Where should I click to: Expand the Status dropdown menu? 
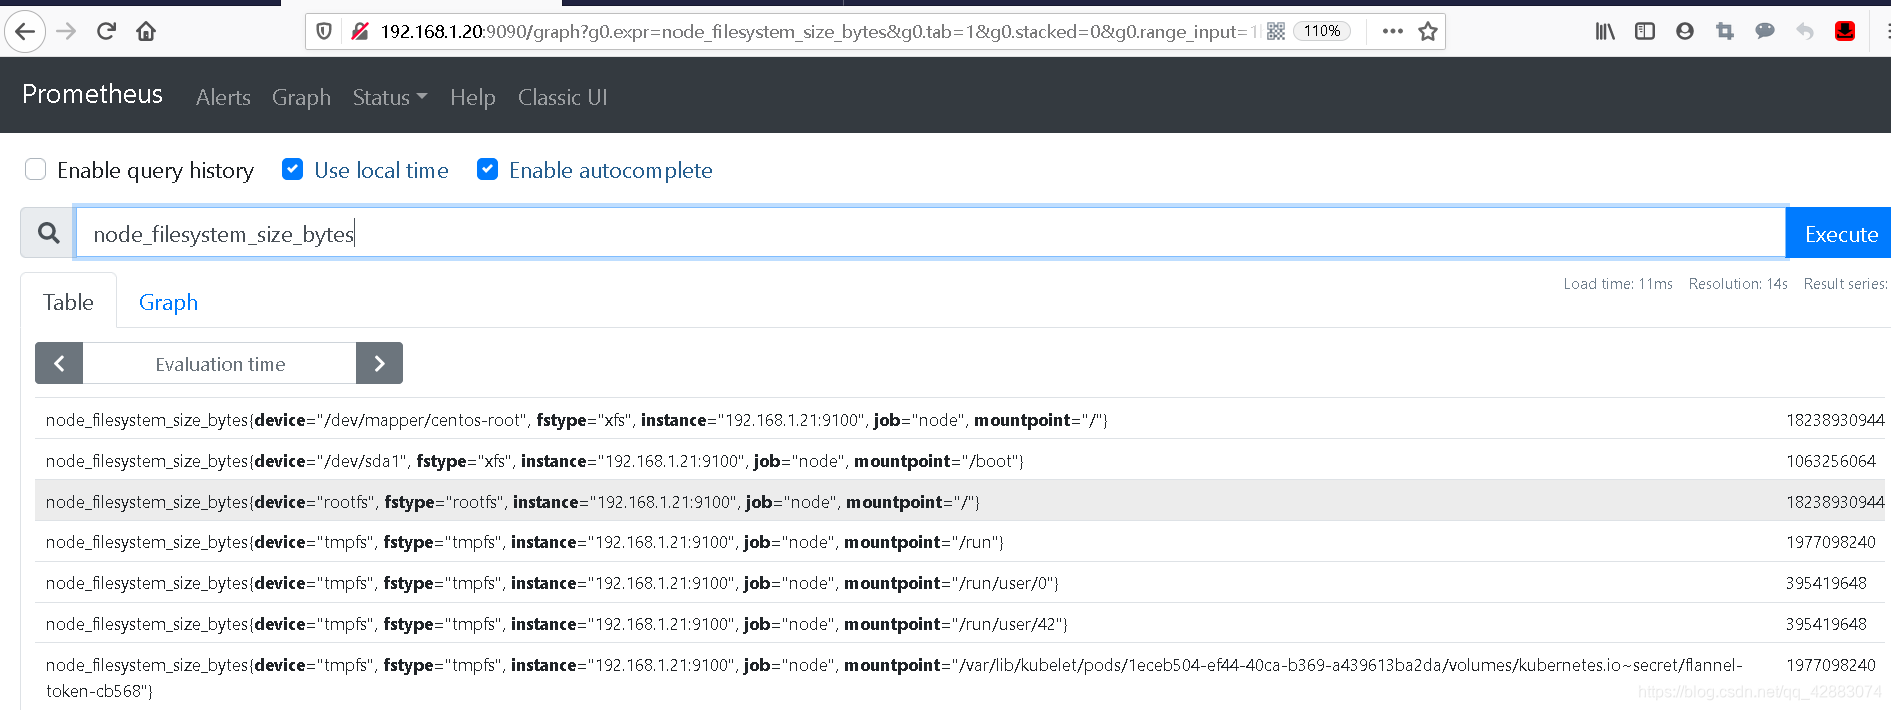(390, 97)
